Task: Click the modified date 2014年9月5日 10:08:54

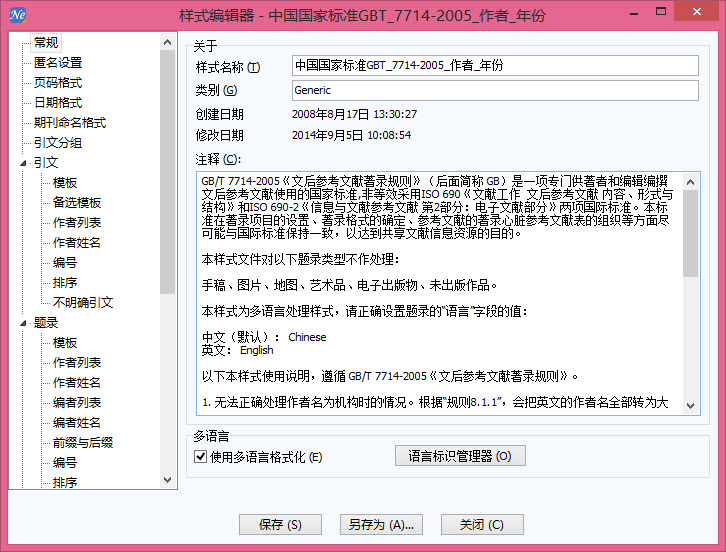Action: 351,135
